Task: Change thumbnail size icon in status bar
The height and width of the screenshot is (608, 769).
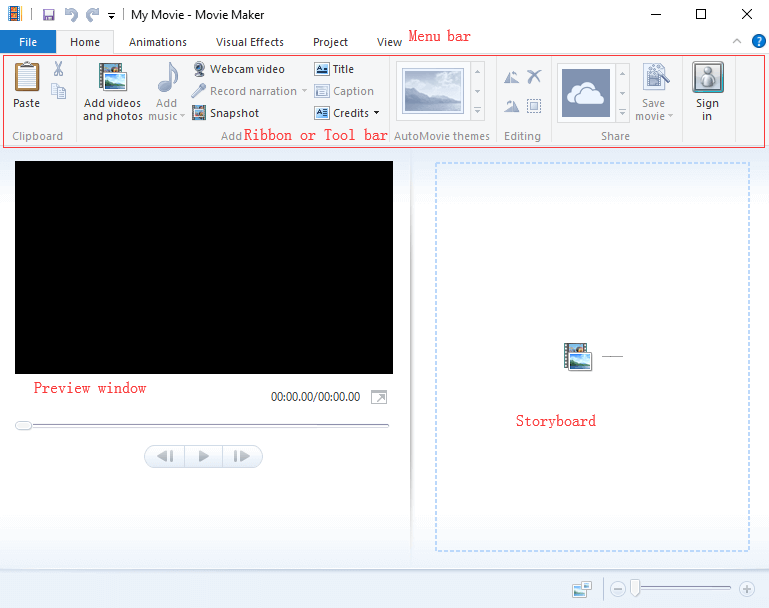Action: tap(582, 588)
